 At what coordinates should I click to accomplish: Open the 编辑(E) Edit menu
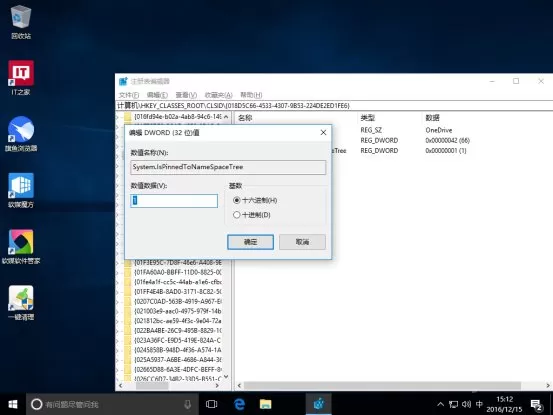(157, 95)
